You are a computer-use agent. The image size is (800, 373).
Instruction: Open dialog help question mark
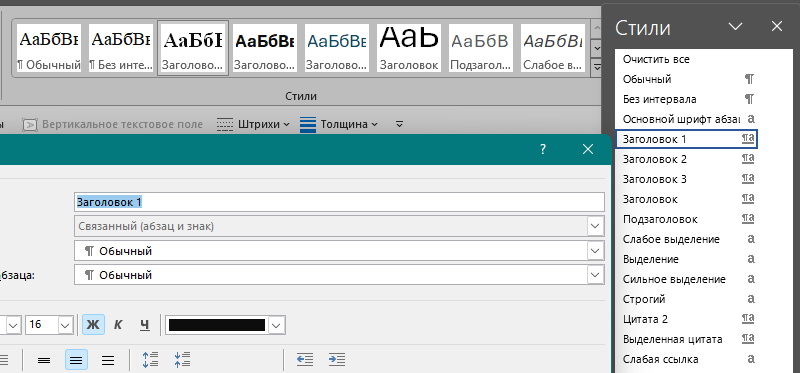coord(543,149)
